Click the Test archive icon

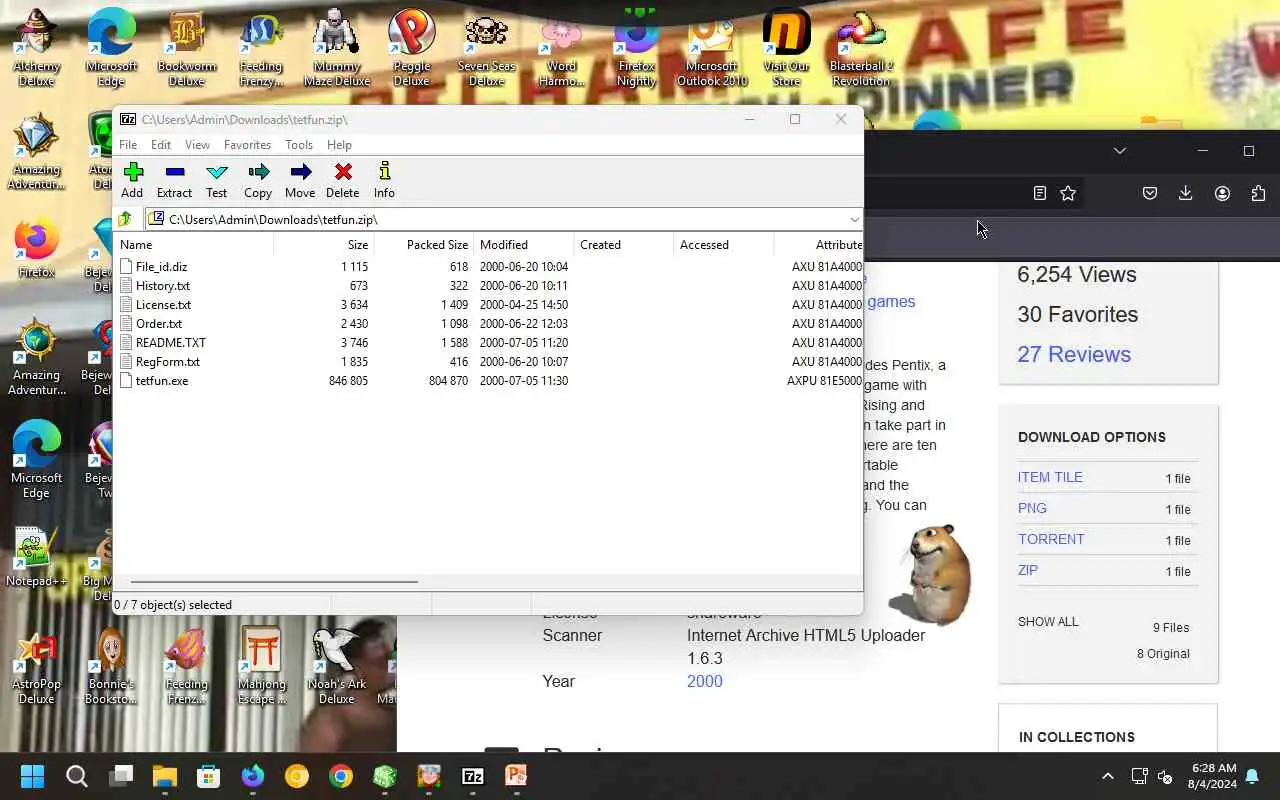coord(216,180)
